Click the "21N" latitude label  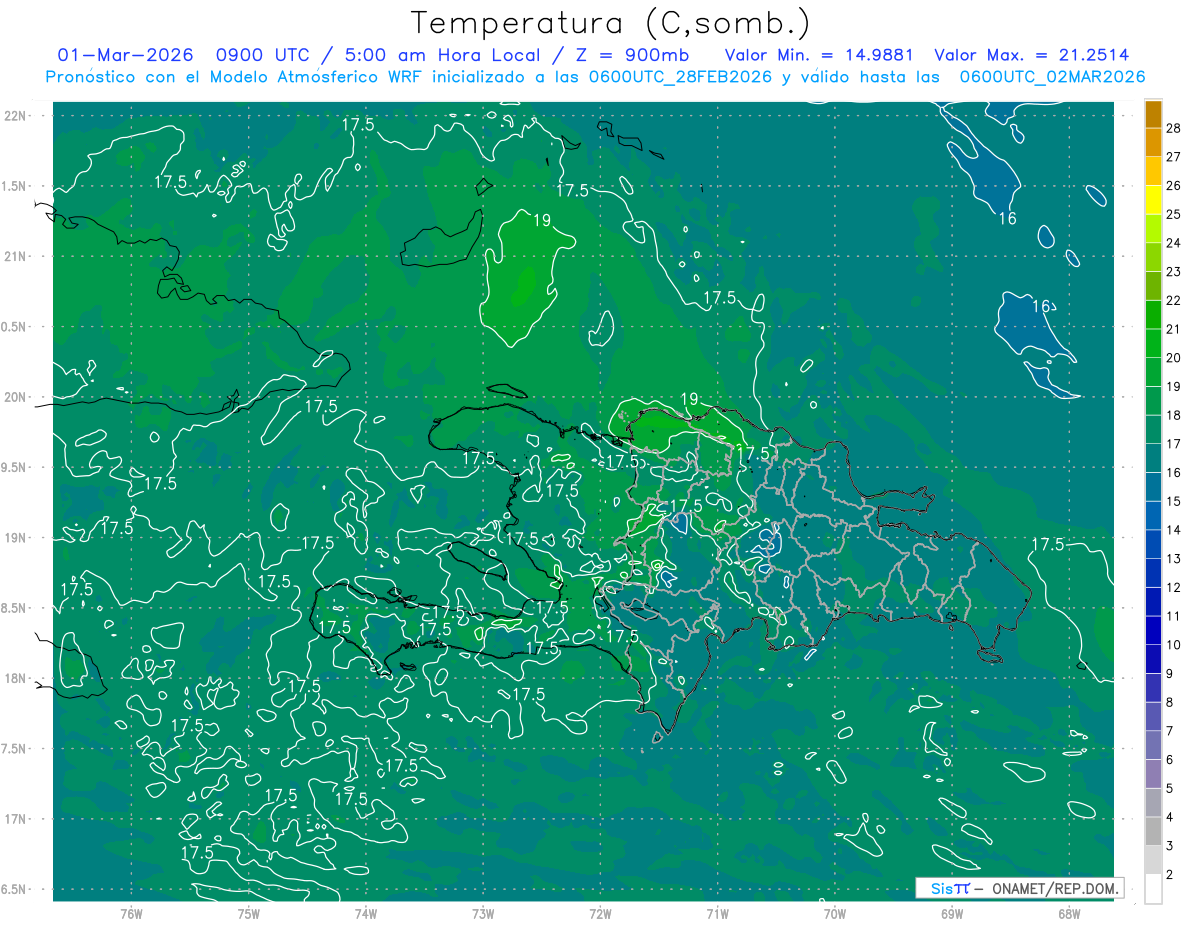tap(16, 256)
